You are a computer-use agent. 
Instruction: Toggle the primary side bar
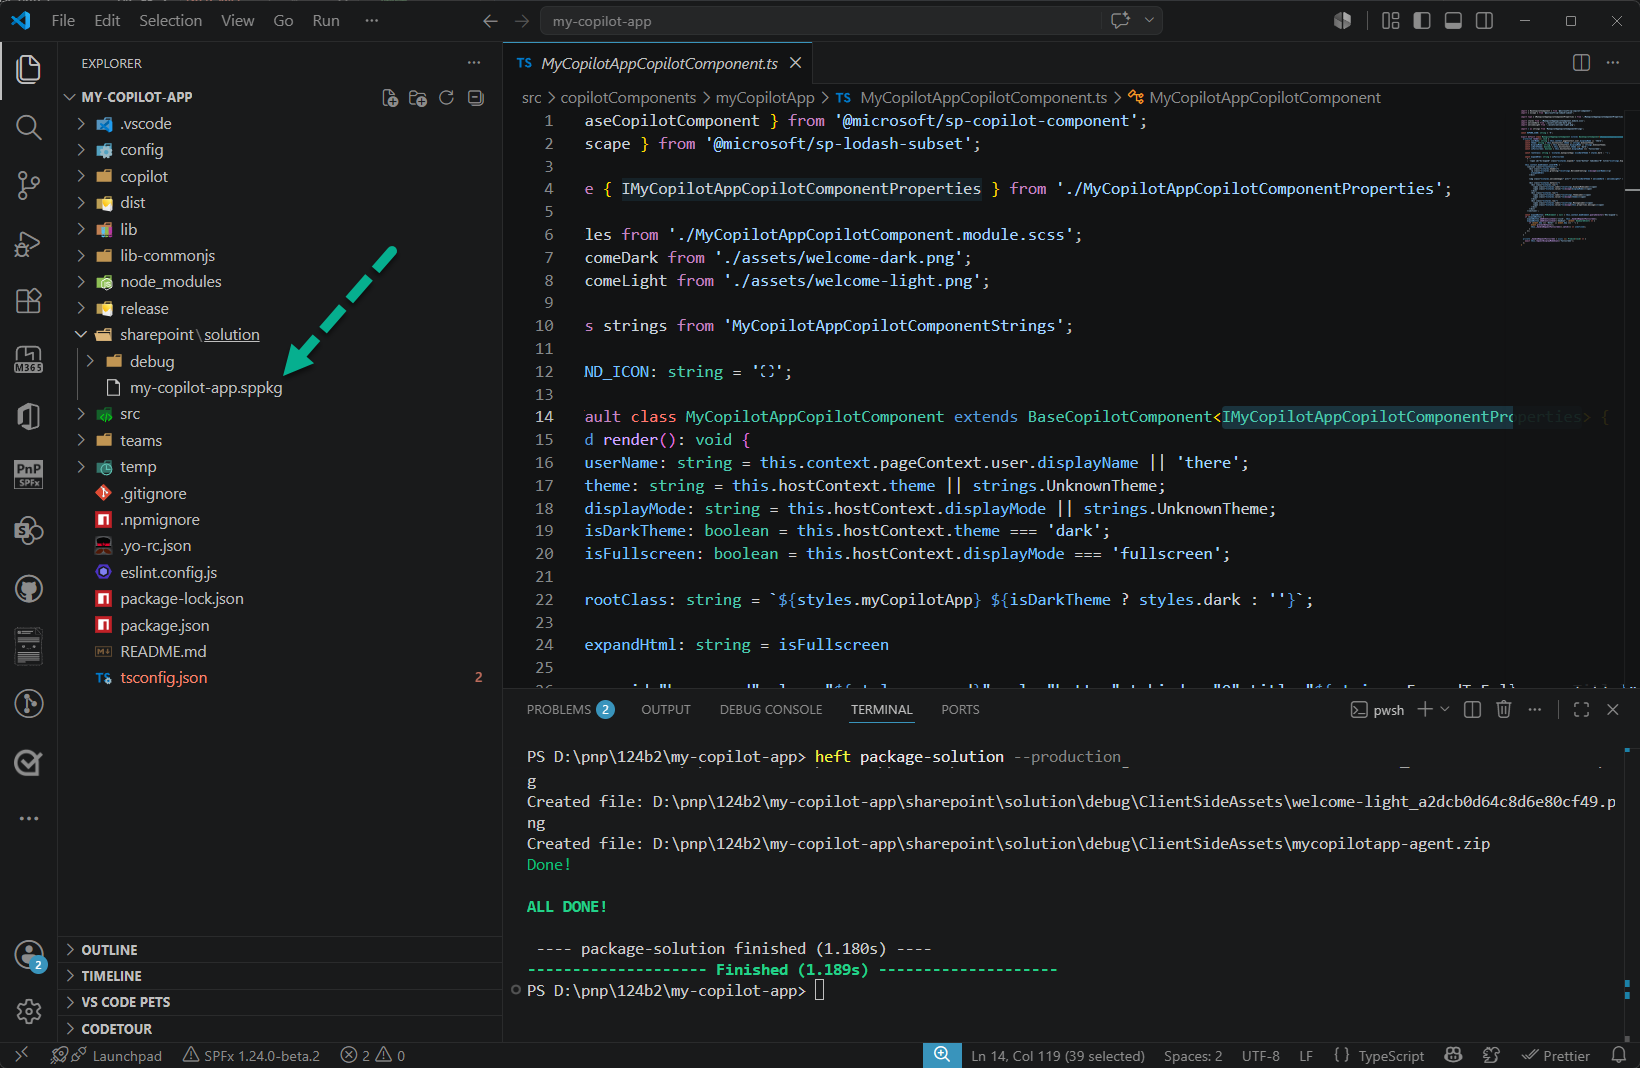(x=1422, y=20)
